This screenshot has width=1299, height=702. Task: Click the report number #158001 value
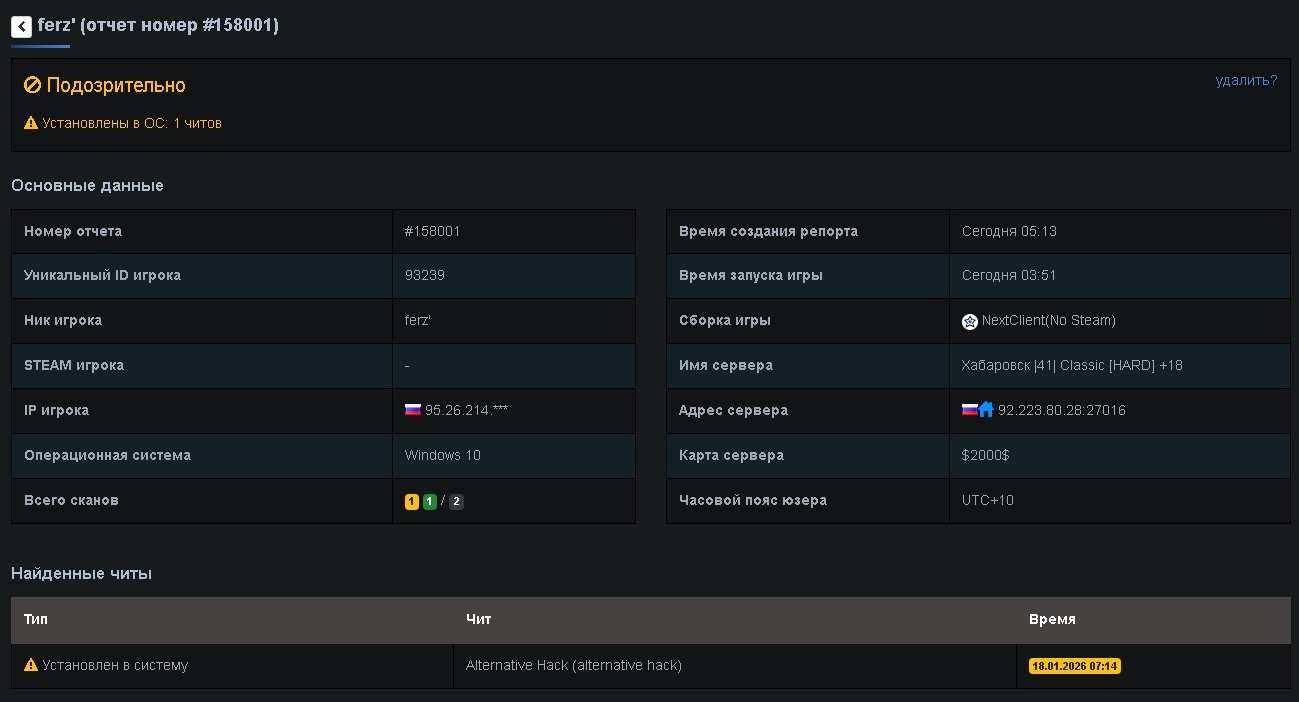432,231
